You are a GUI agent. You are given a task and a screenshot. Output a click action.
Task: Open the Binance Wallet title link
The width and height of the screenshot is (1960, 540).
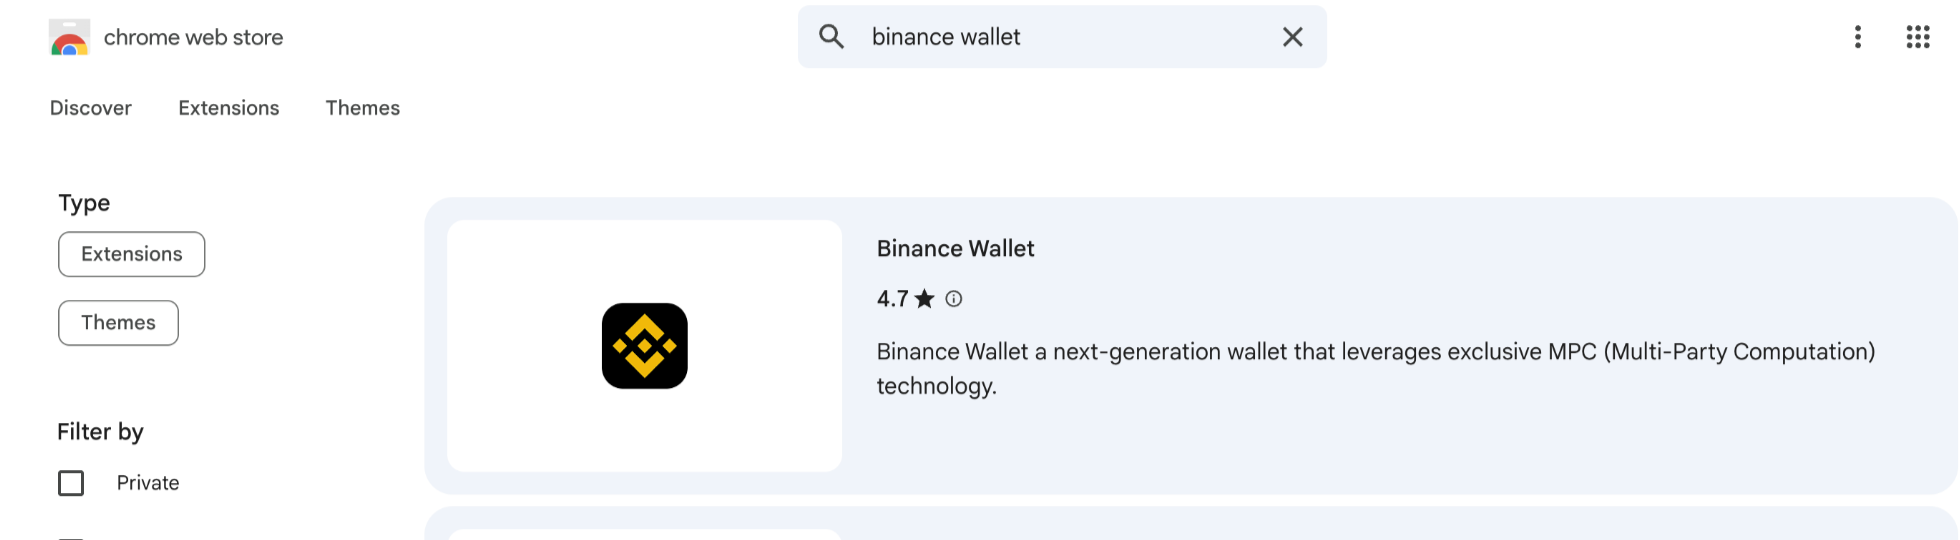point(955,249)
